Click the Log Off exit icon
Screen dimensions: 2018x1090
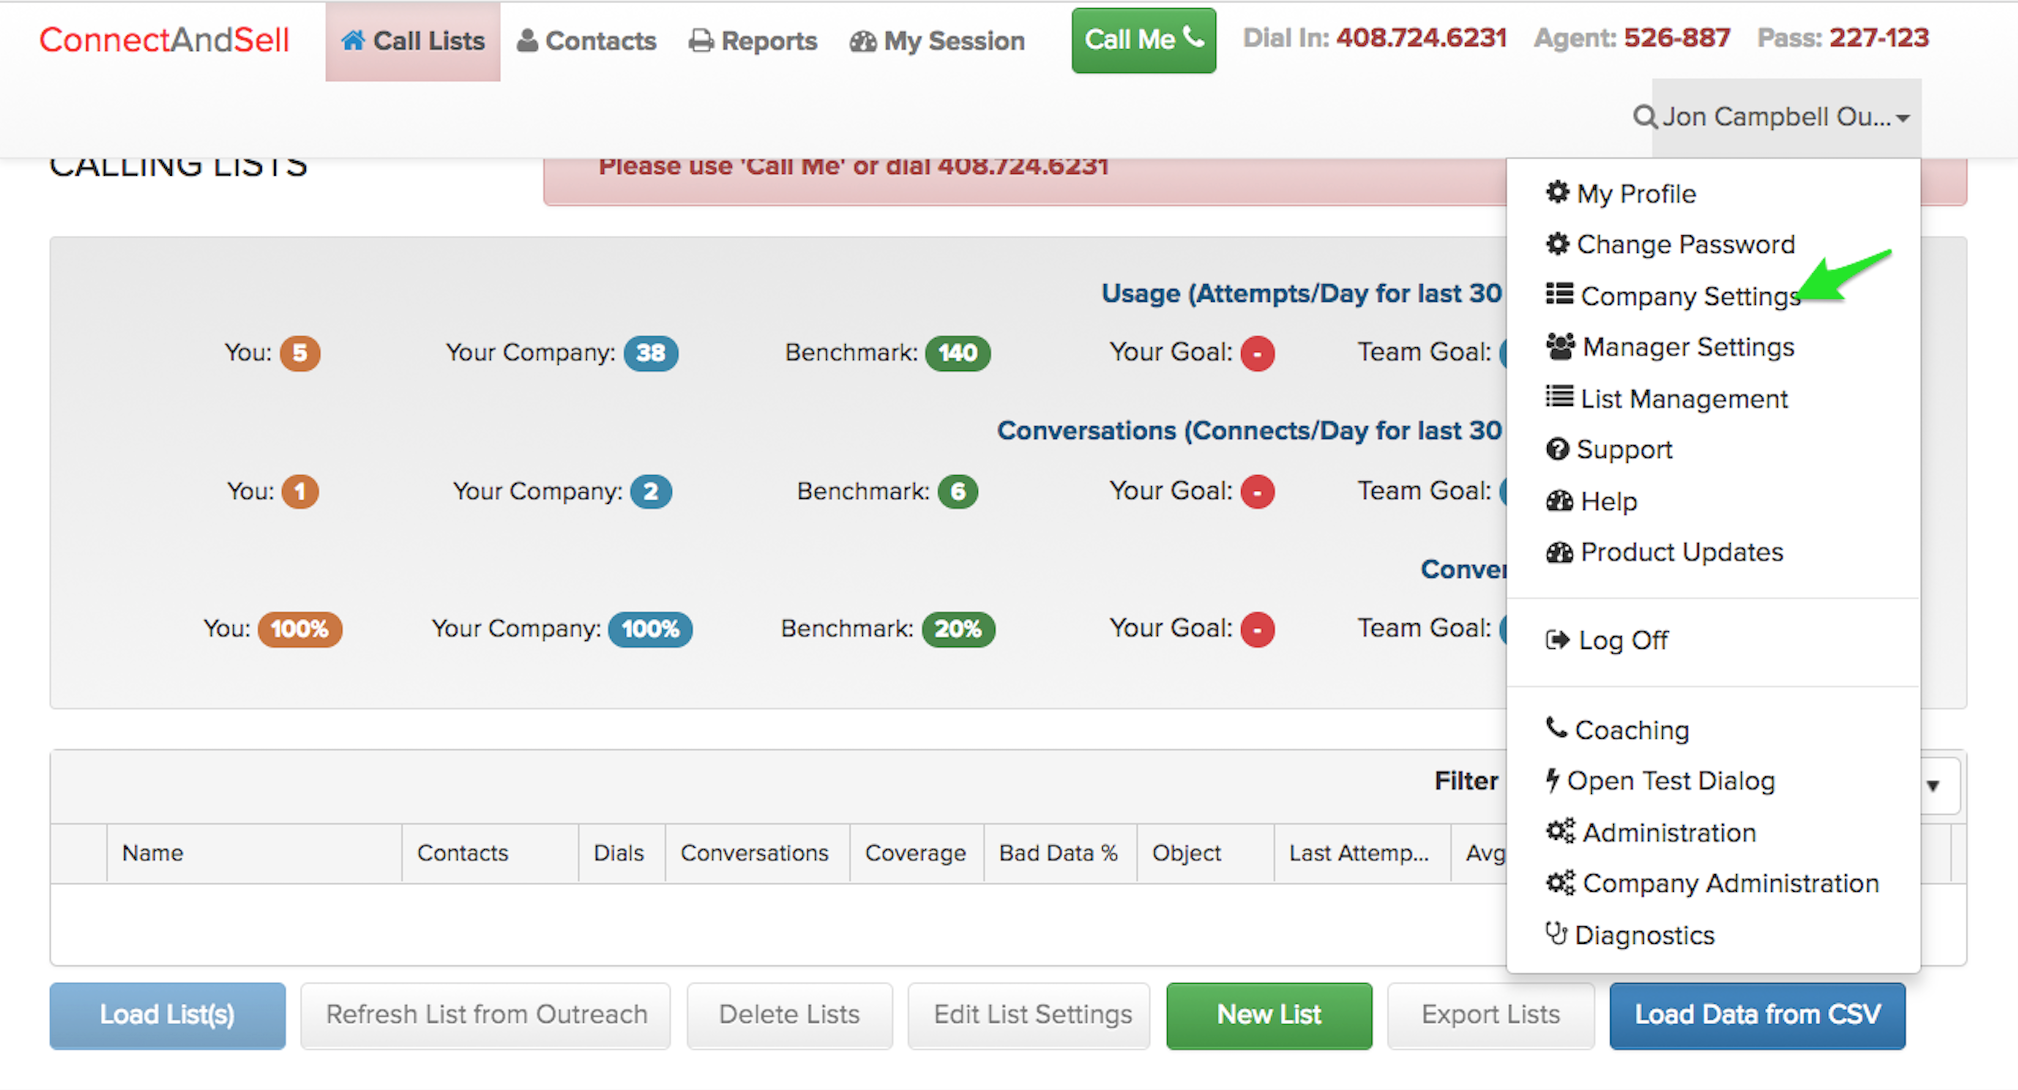pyautogui.click(x=1557, y=640)
